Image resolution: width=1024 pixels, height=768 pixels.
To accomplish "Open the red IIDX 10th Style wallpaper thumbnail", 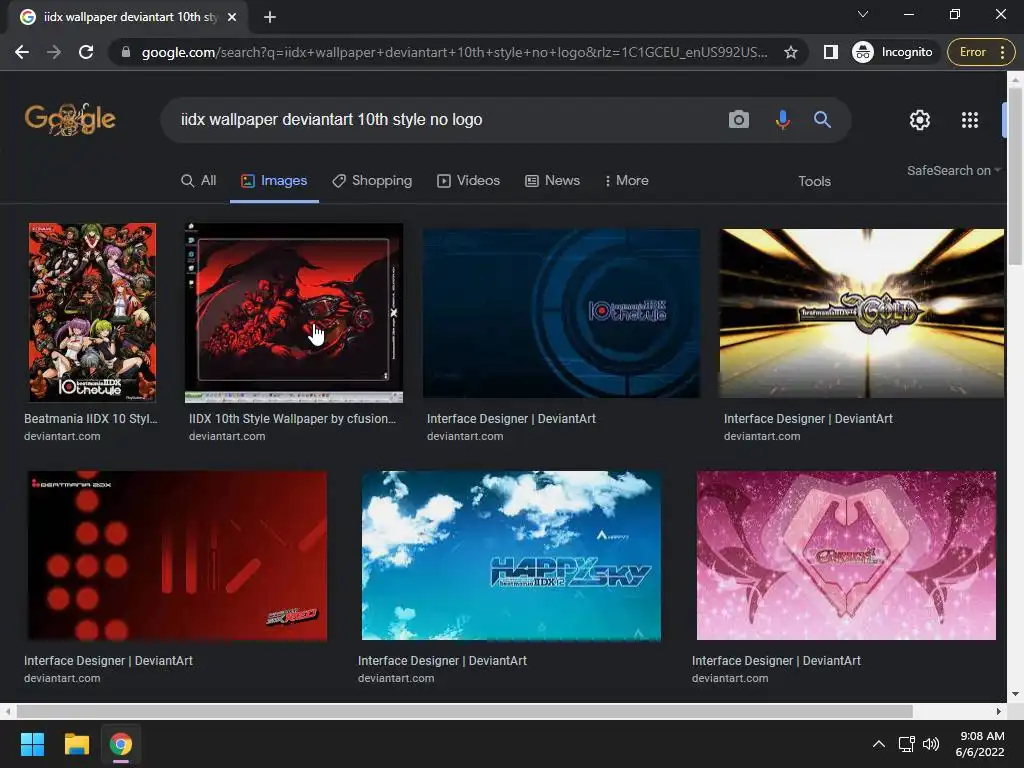I will [x=294, y=312].
